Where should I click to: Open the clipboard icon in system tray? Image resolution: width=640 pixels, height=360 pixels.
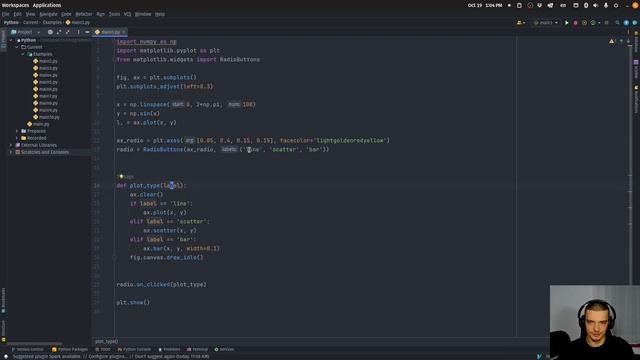tap(519, 5)
